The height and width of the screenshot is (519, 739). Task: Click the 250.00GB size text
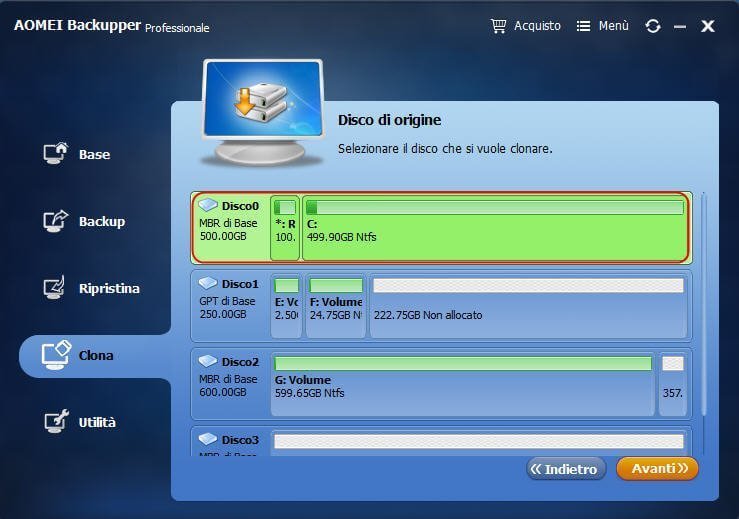click(x=223, y=314)
